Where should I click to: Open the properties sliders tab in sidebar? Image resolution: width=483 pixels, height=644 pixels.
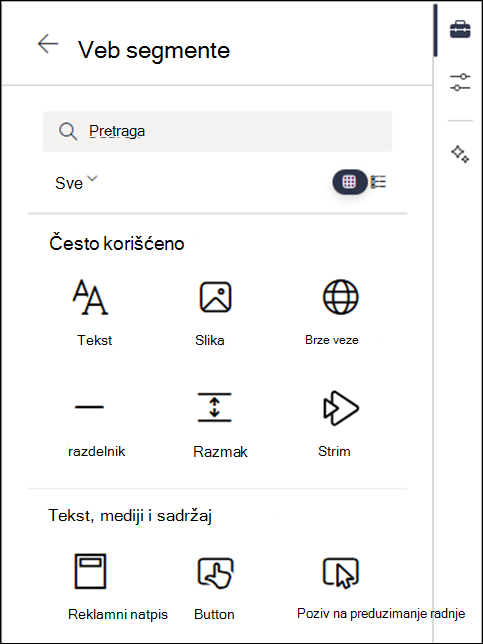(x=460, y=82)
